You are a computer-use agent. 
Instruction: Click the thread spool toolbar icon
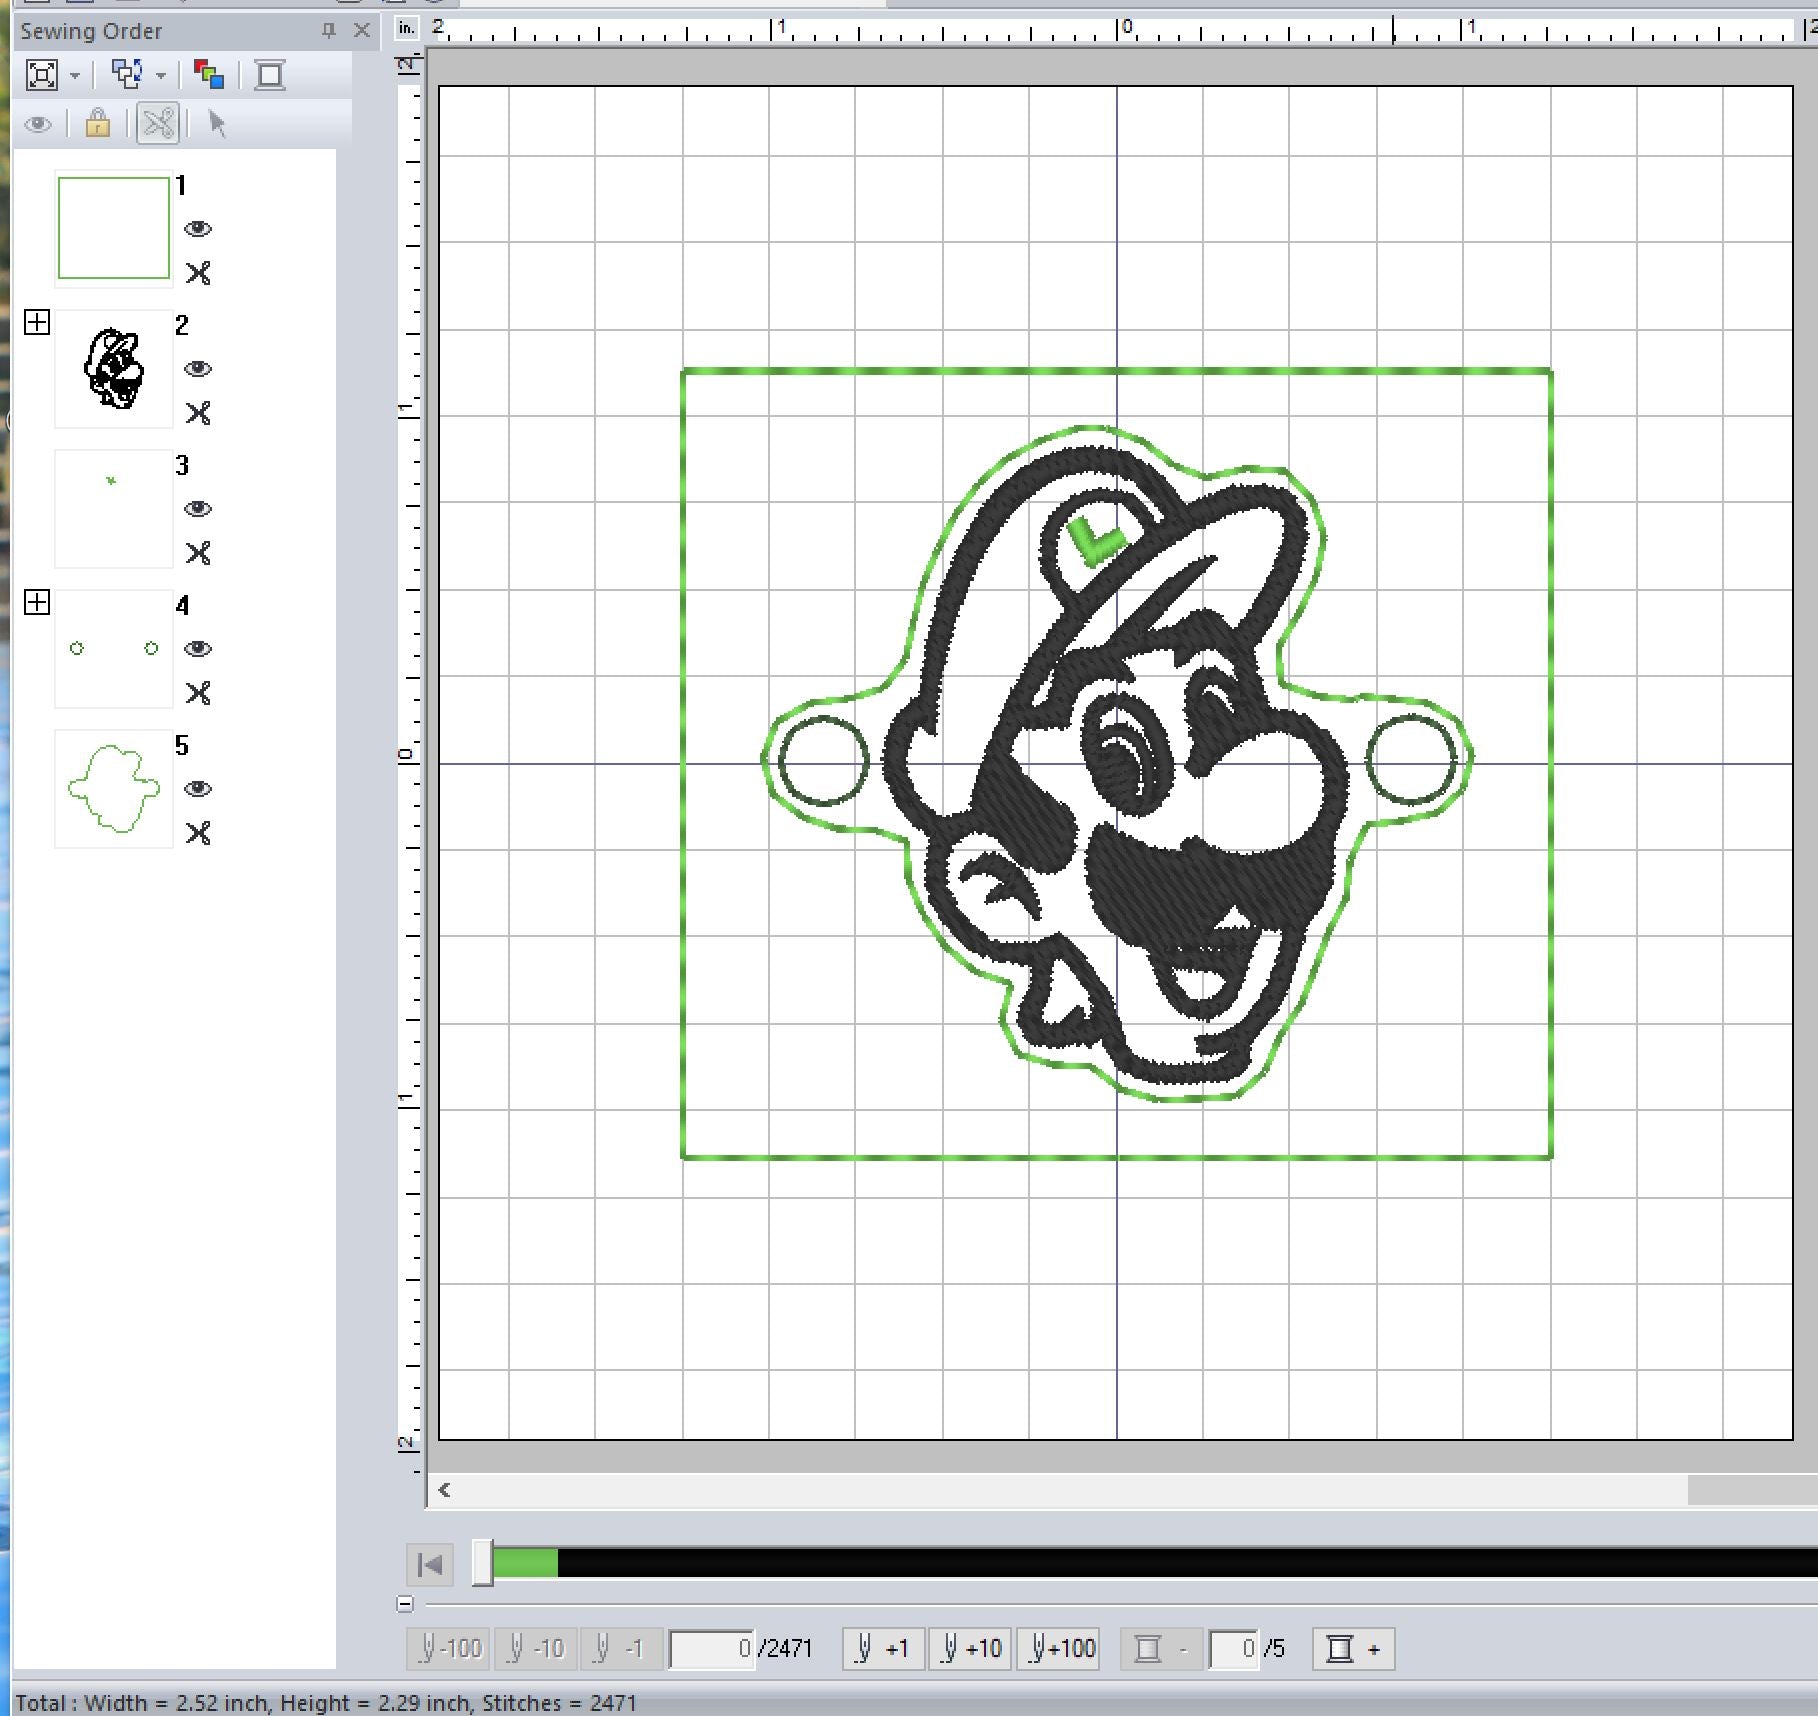269,75
